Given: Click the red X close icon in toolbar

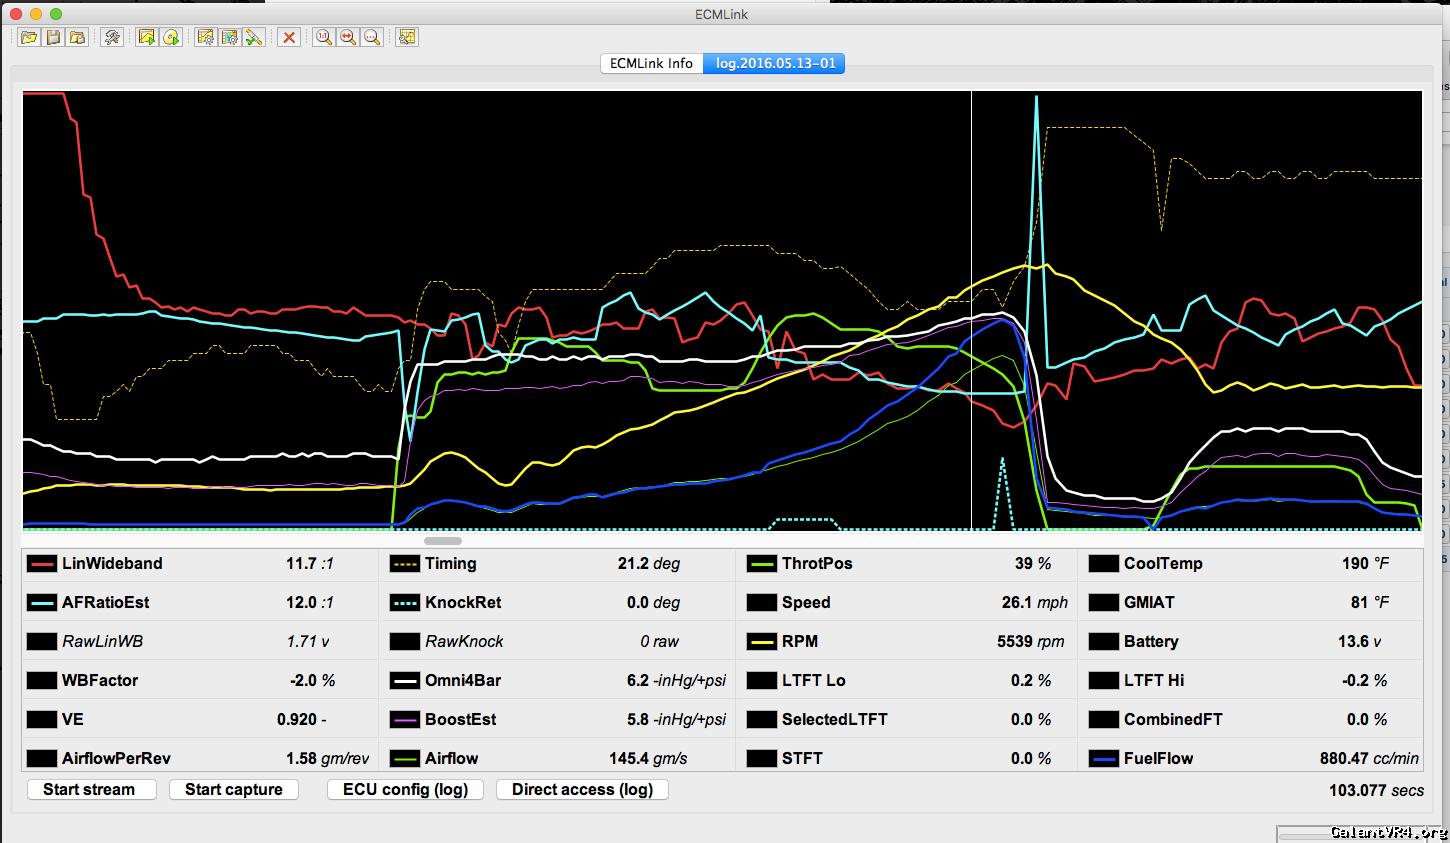Looking at the screenshot, I should (289, 37).
